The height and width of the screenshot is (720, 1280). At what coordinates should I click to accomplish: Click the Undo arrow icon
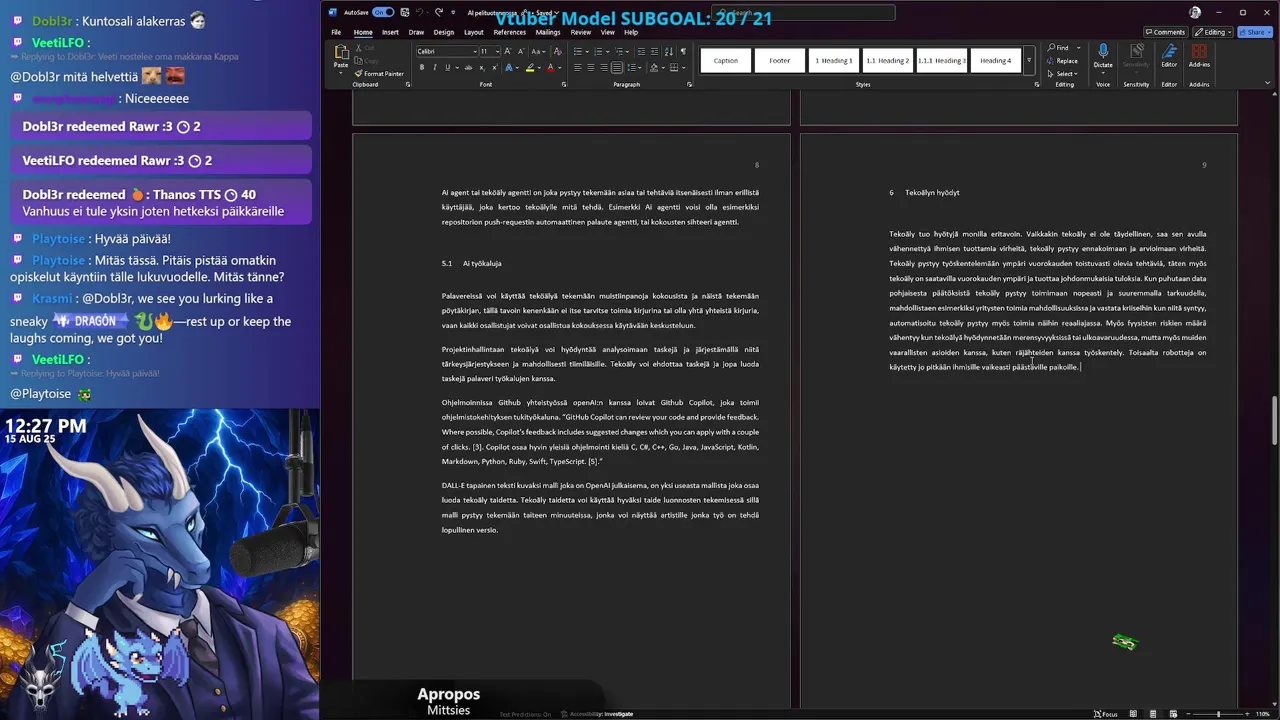pyautogui.click(x=420, y=12)
